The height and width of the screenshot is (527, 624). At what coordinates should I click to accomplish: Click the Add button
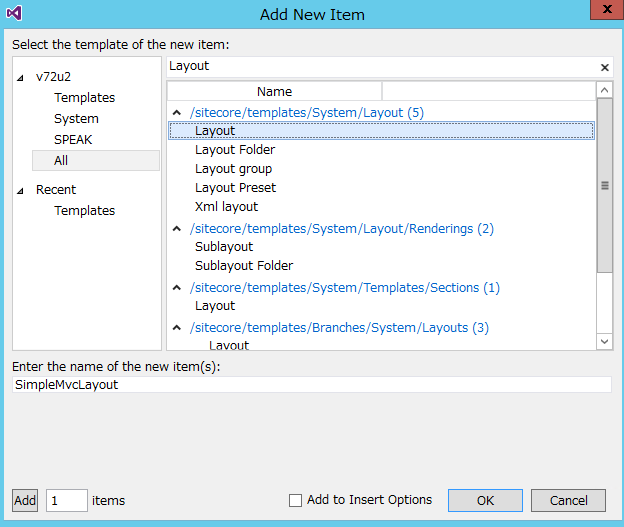click(x=25, y=500)
